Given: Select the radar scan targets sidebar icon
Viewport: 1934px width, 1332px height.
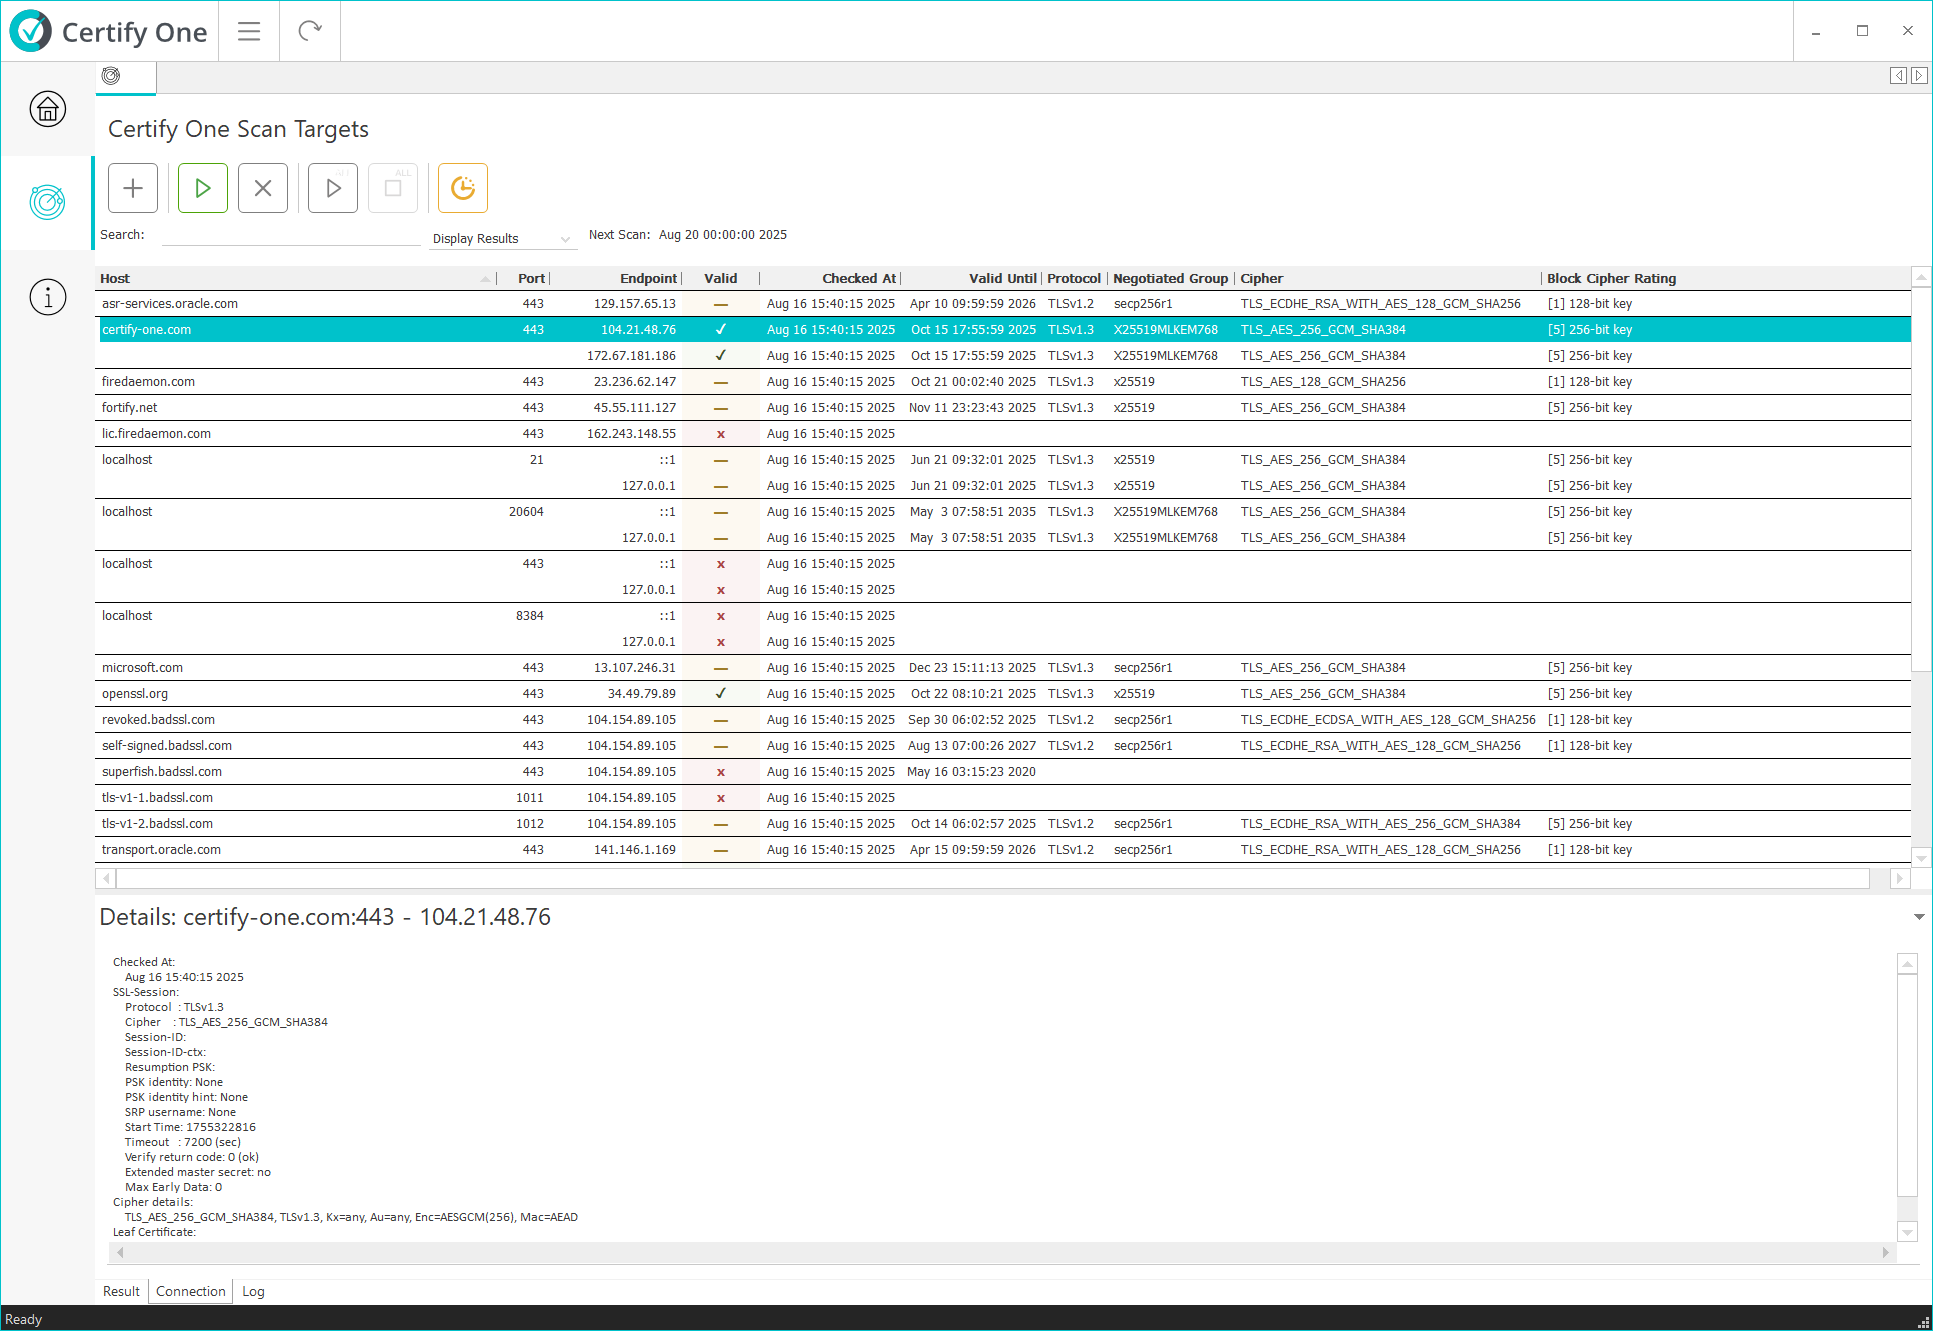Looking at the screenshot, I should coord(47,202).
